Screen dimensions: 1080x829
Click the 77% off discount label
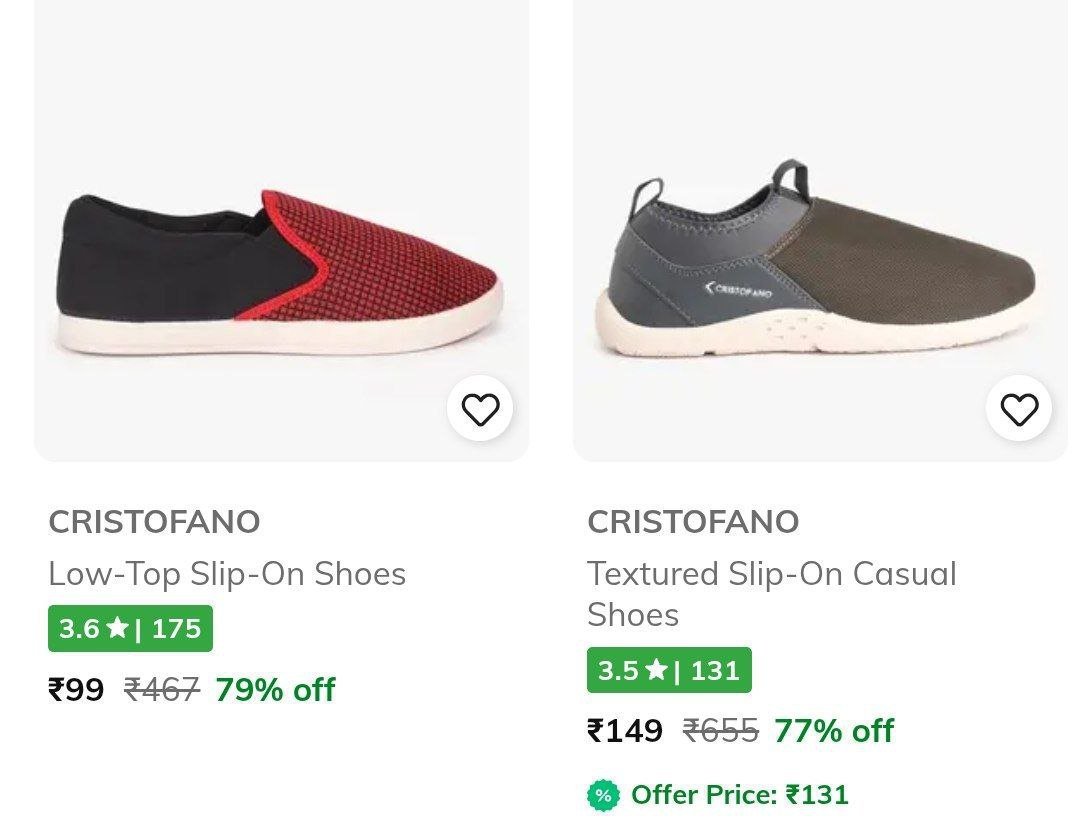[834, 731]
